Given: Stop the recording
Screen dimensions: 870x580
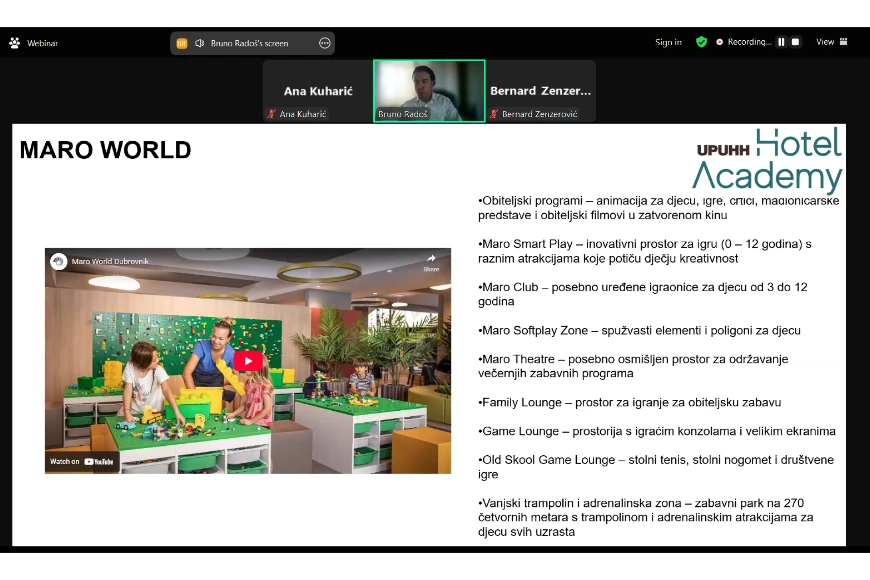Looking at the screenshot, I should (x=795, y=42).
